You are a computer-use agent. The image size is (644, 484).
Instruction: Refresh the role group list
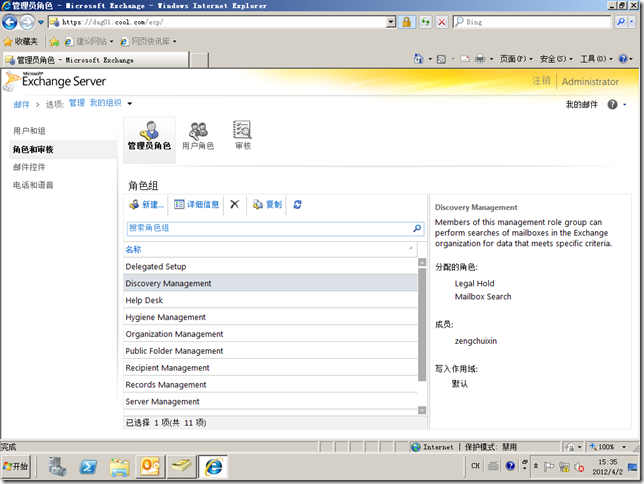298,204
